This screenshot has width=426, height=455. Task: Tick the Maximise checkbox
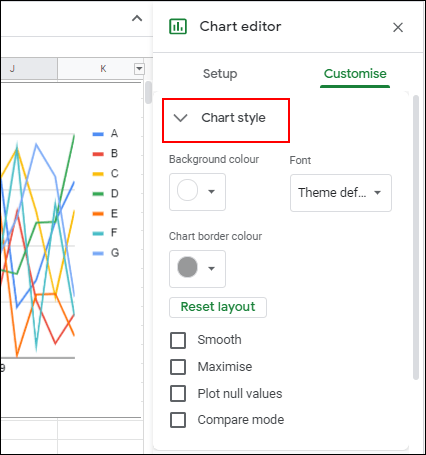click(178, 367)
